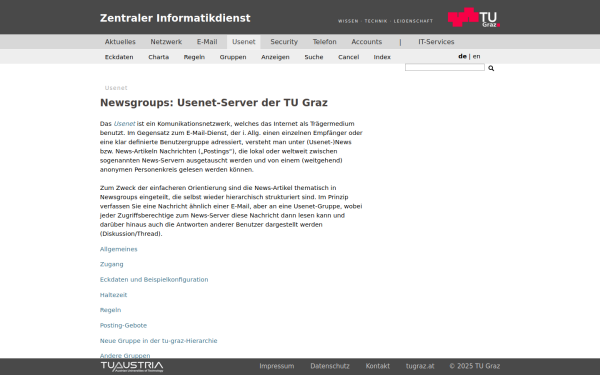
Task: Click the TU Graz logo
Action: [x=474, y=18]
